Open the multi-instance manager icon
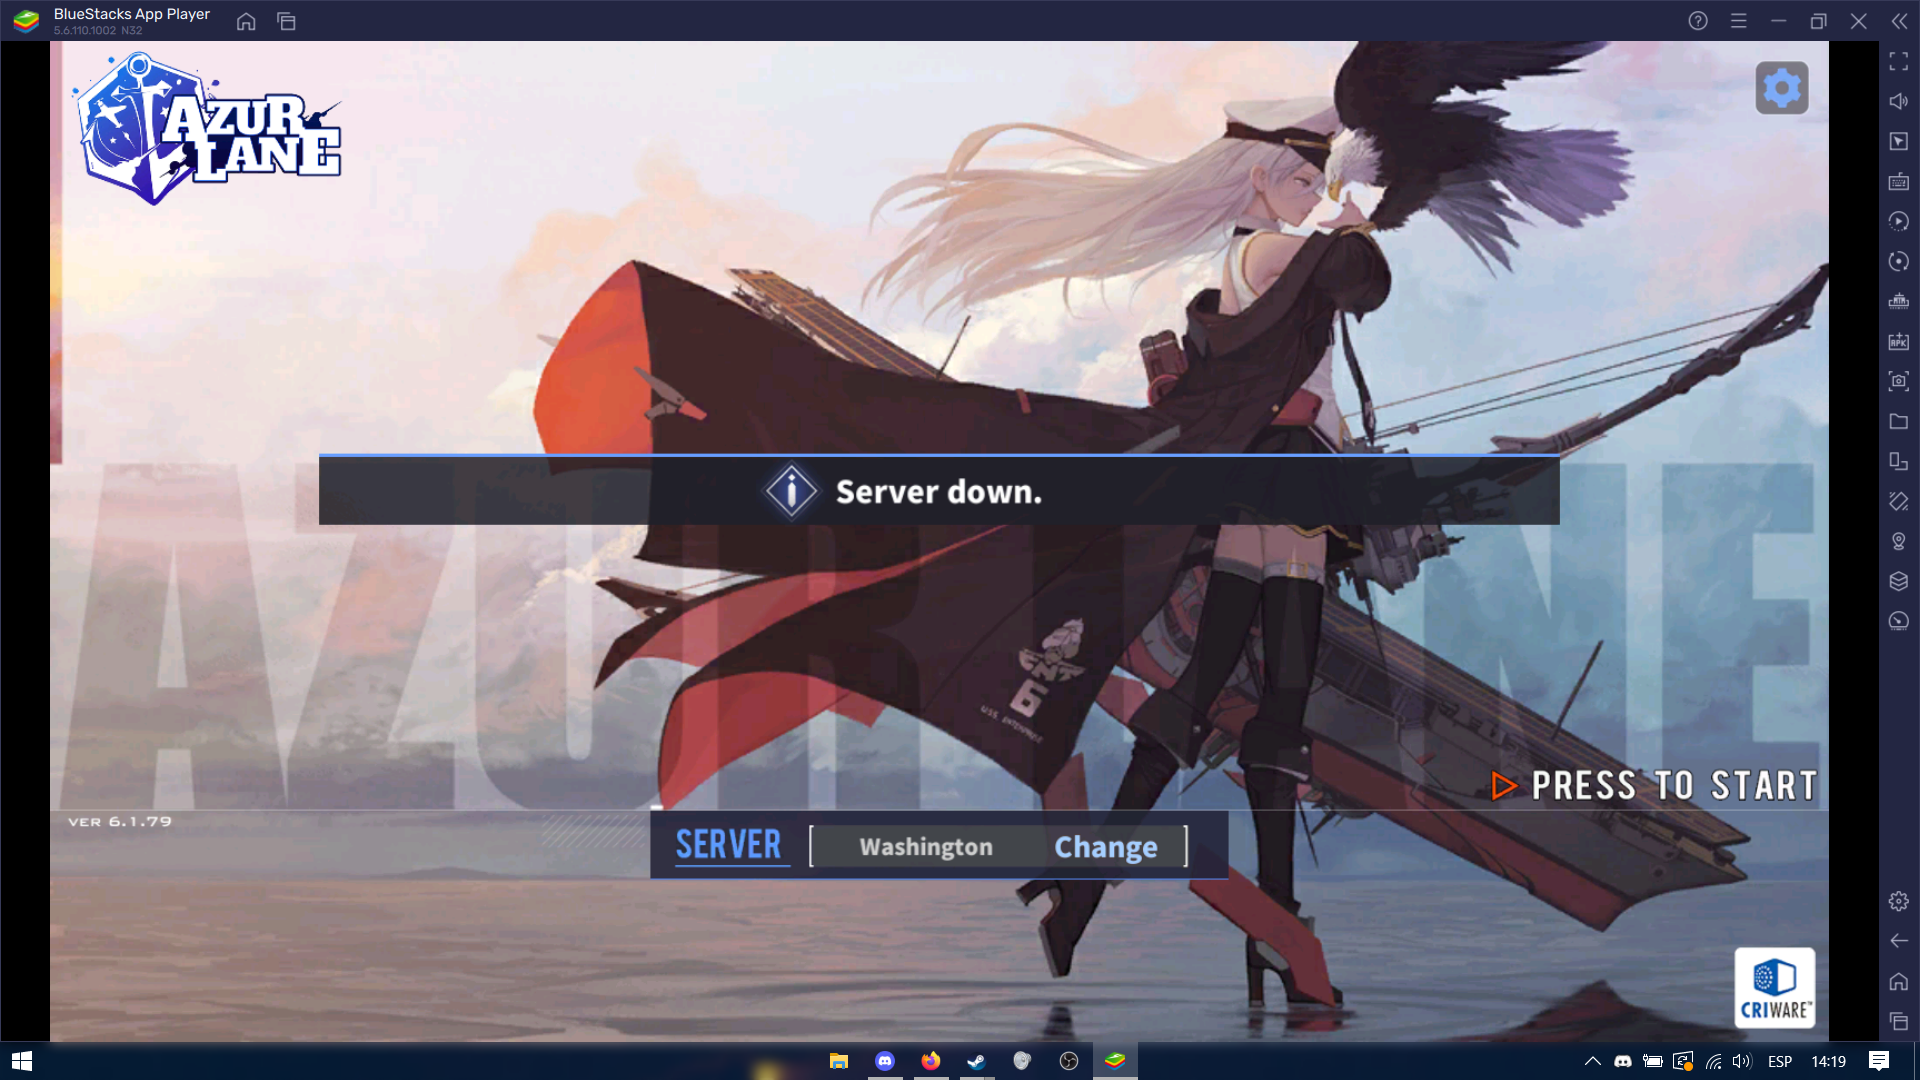 1899,302
